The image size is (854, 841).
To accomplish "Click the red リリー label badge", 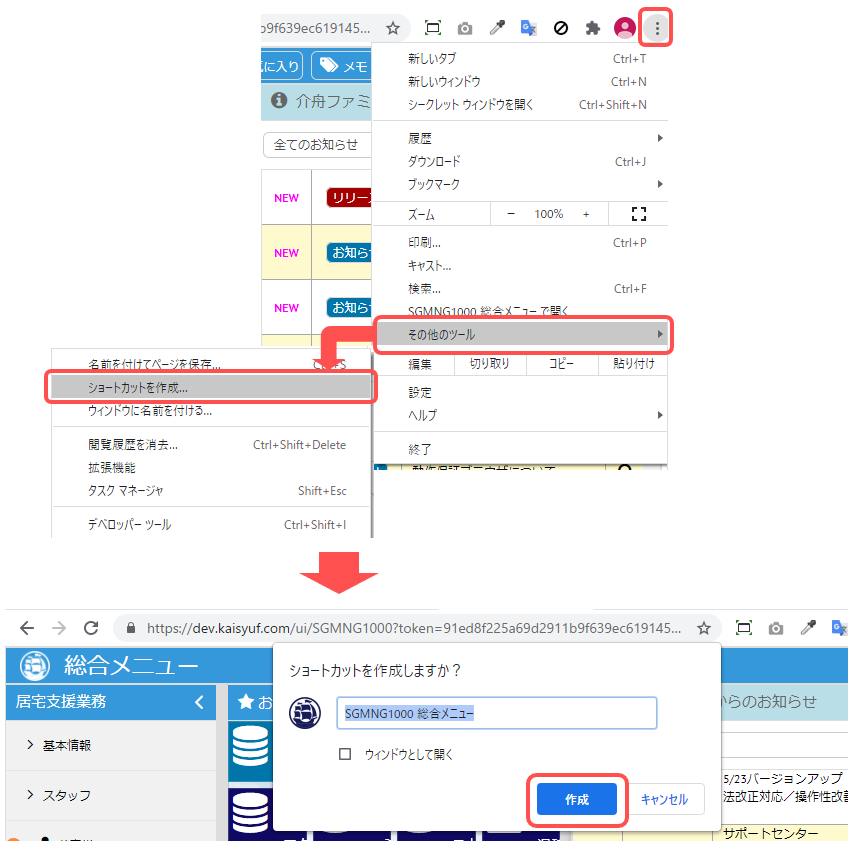I will coord(349,198).
